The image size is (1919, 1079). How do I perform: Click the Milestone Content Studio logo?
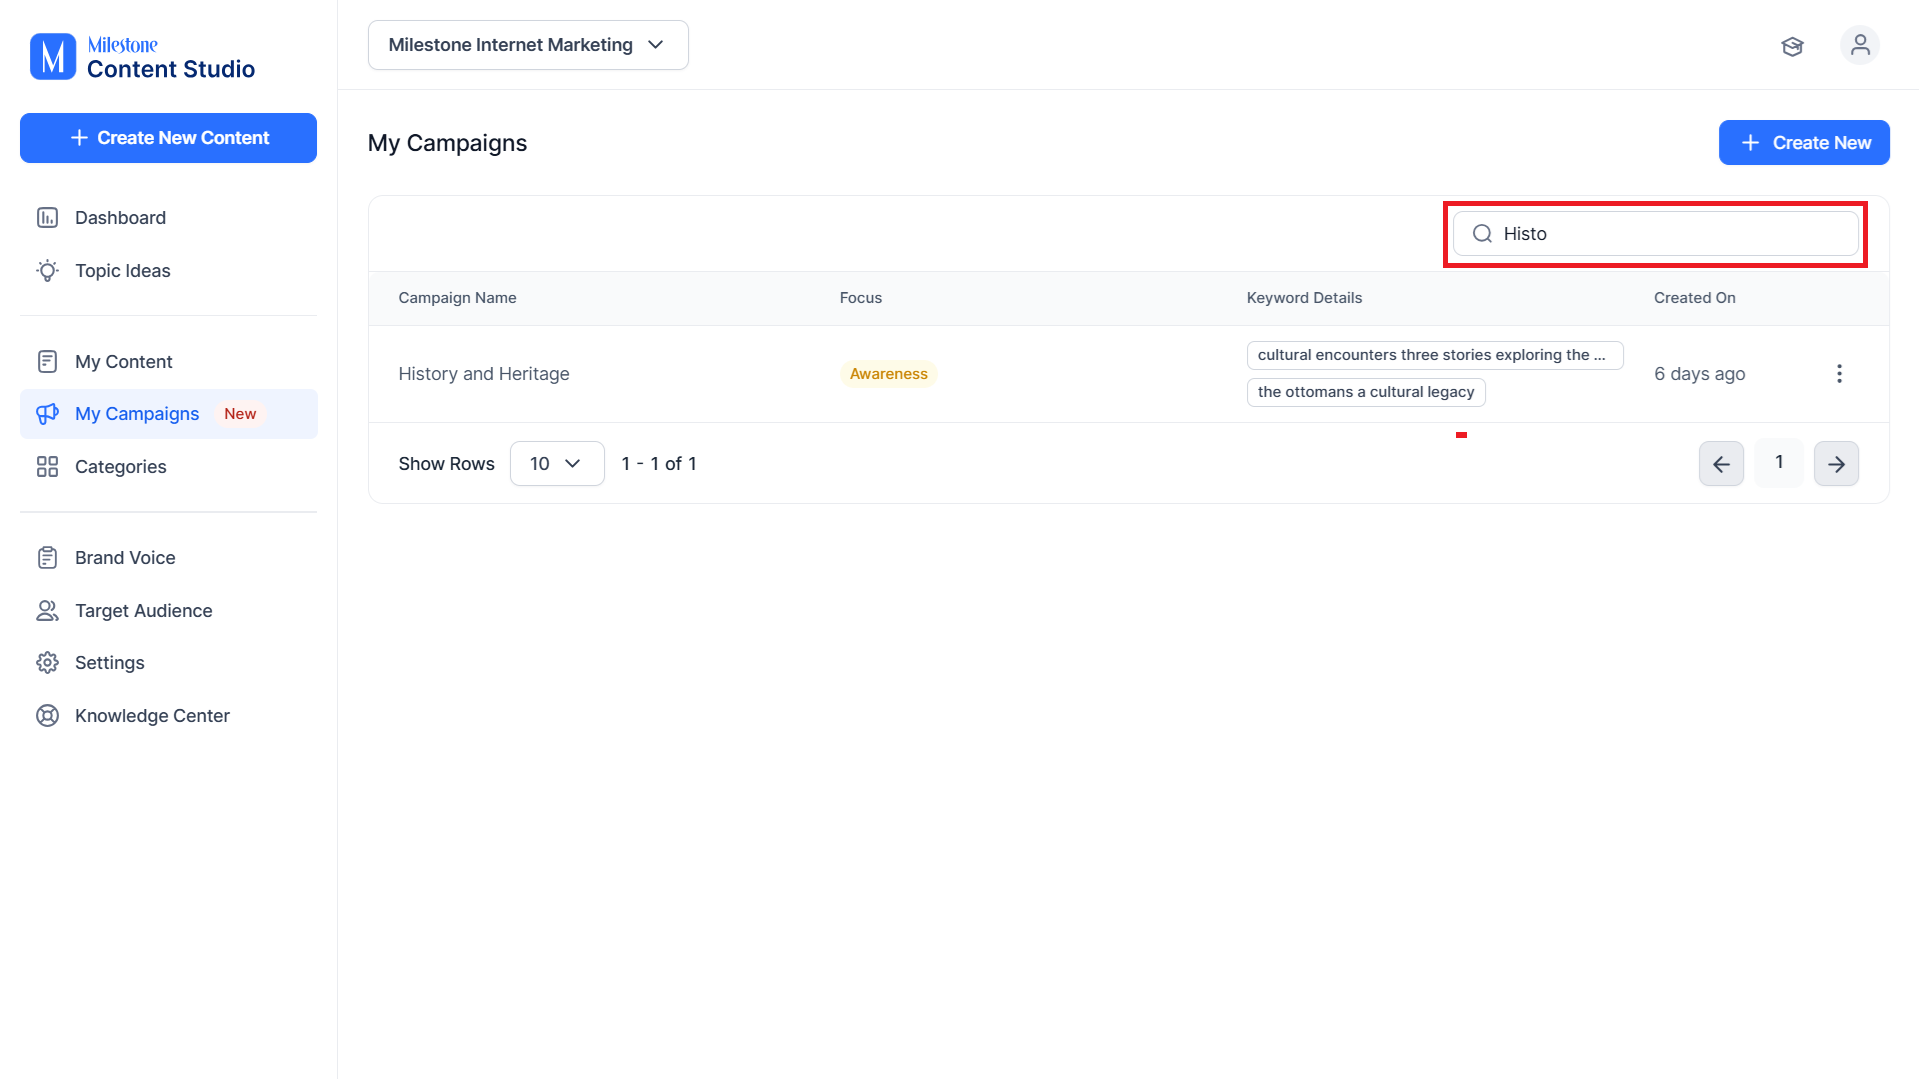coord(142,57)
